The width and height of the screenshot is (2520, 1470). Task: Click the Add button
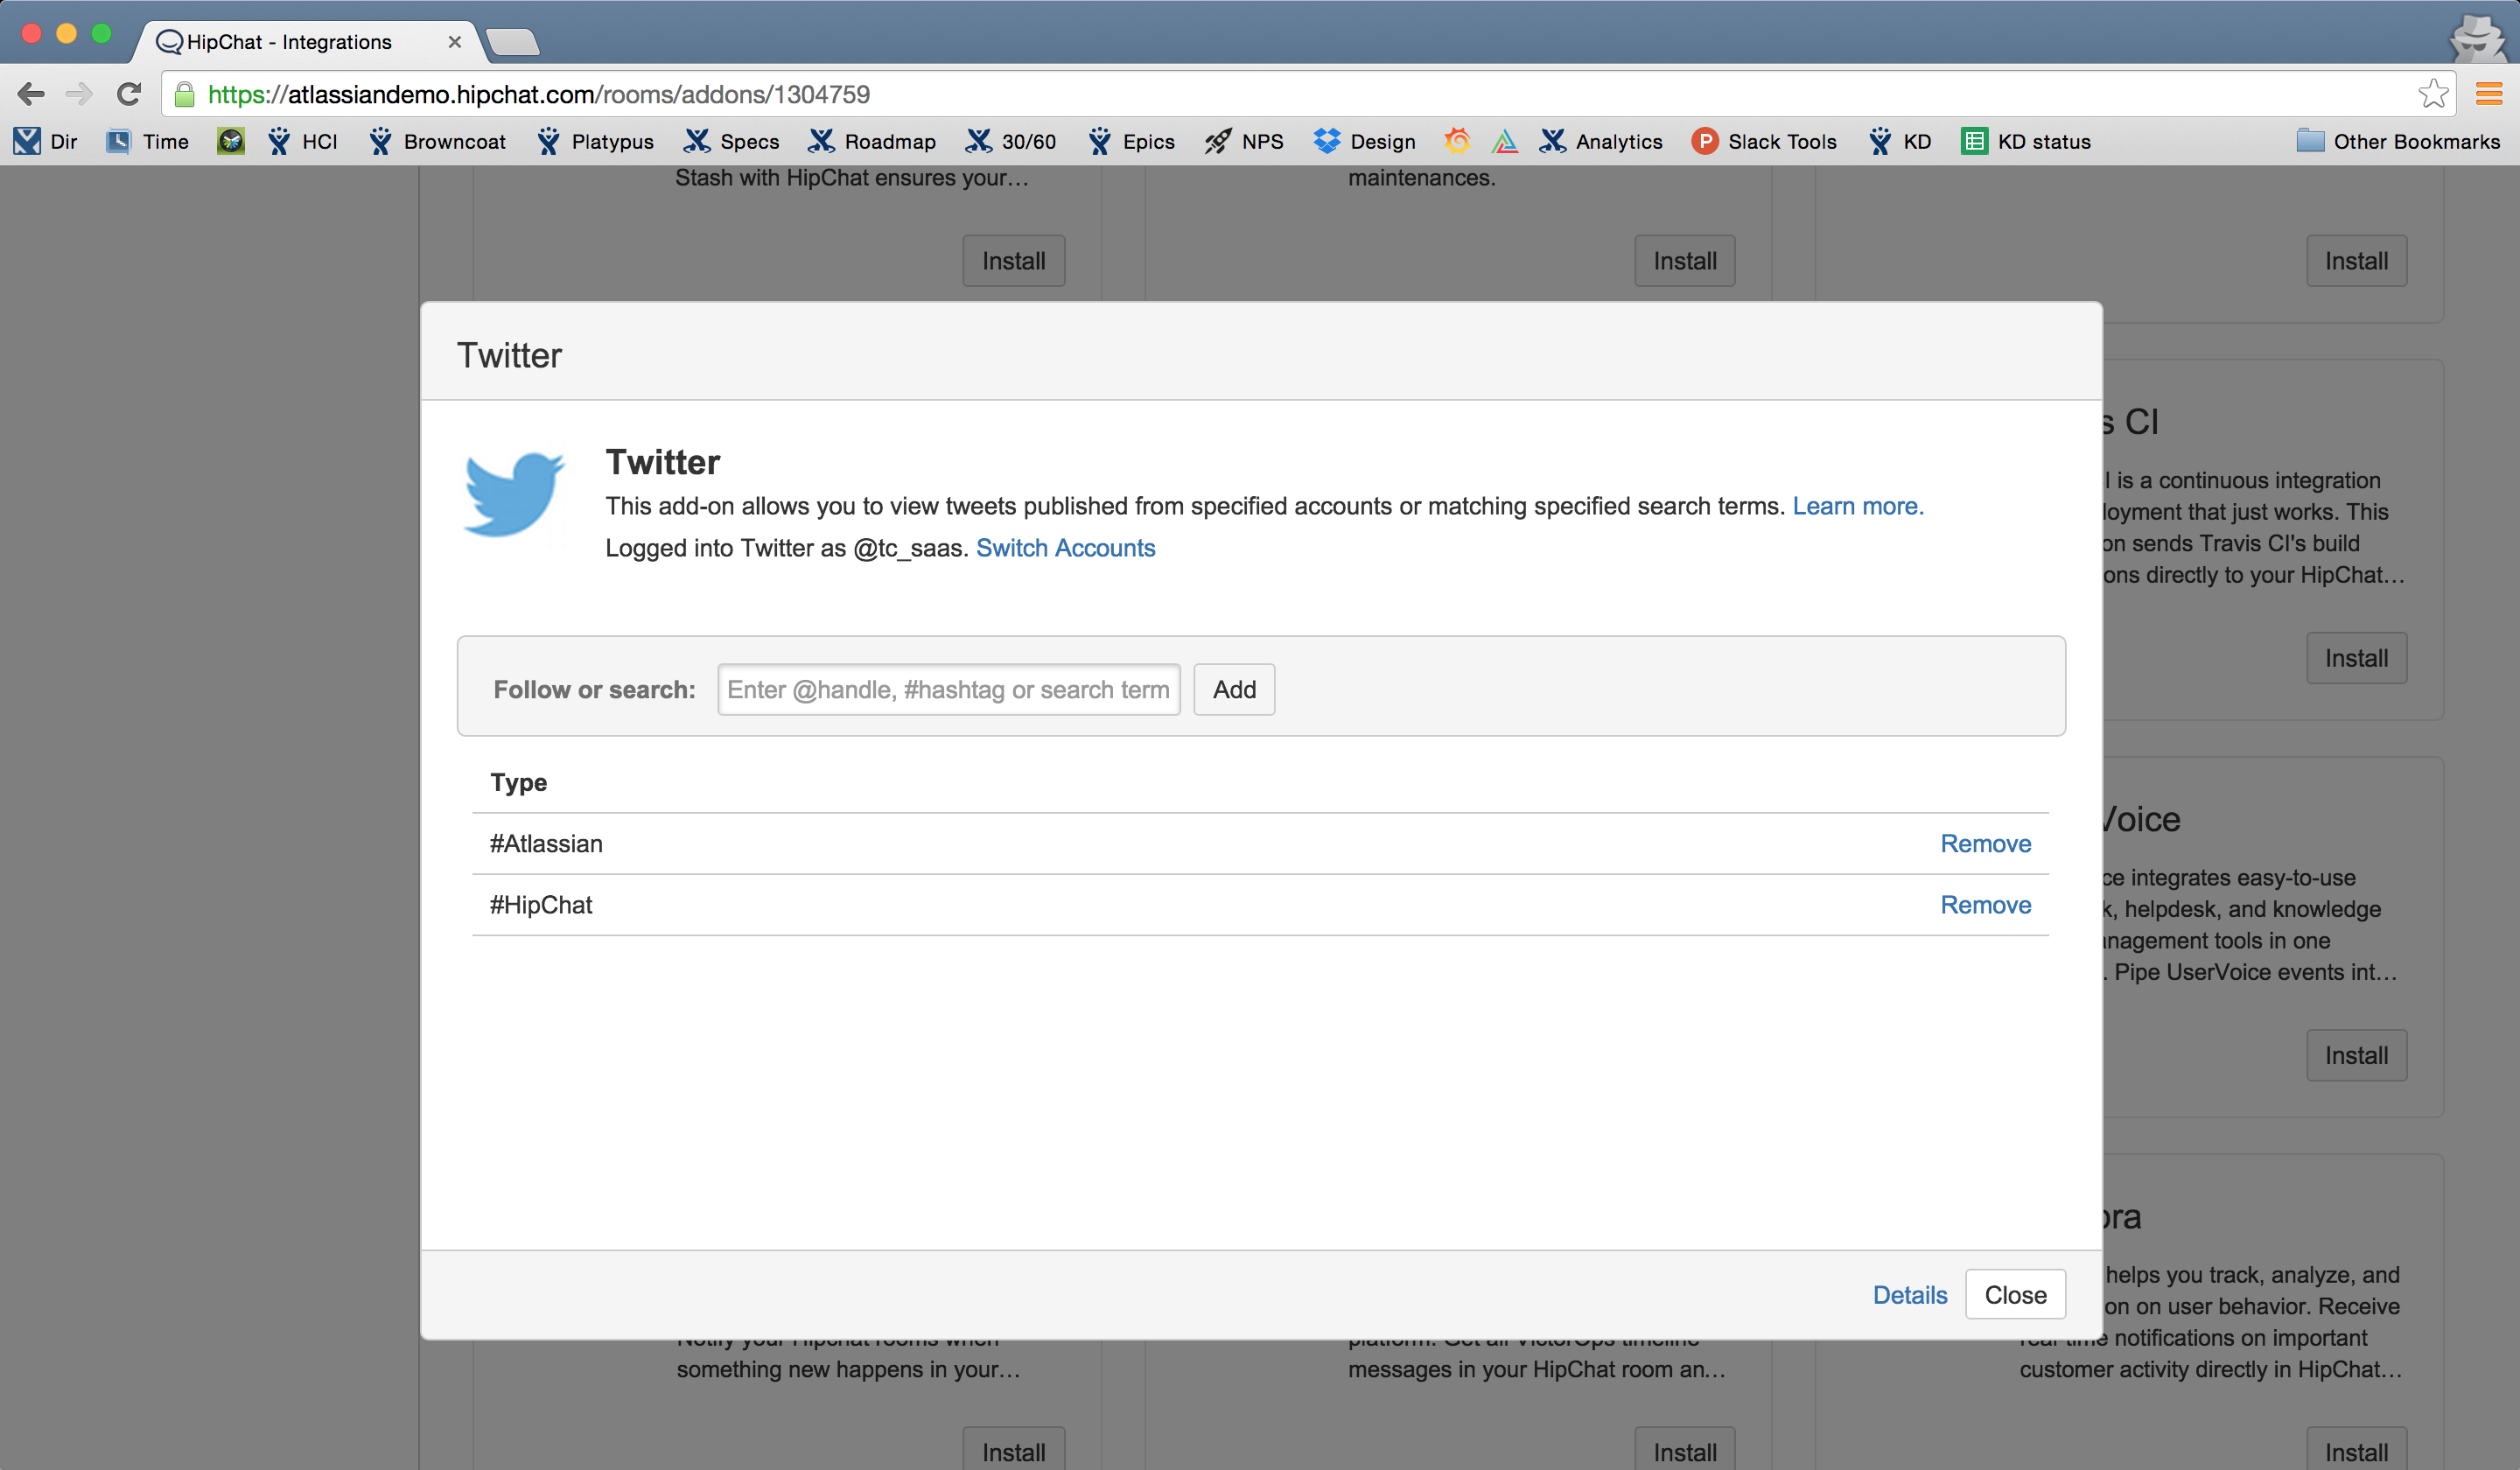(x=1233, y=689)
